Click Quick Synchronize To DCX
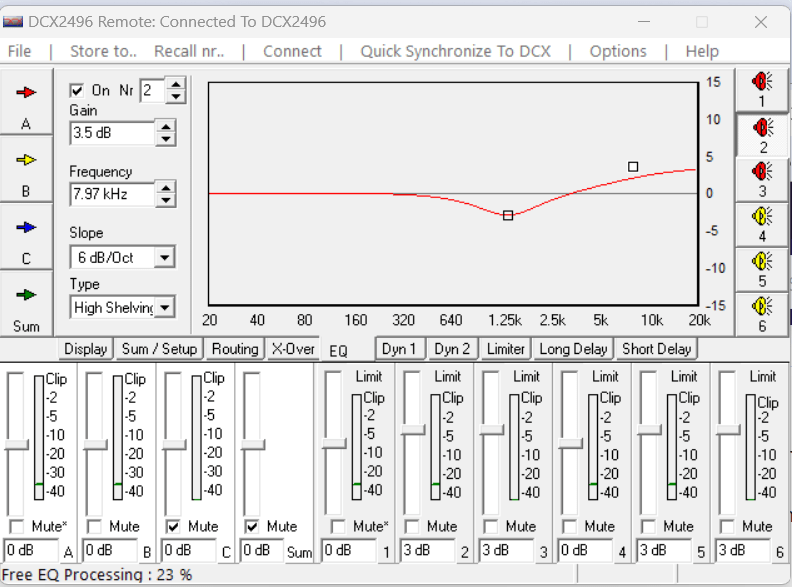 point(455,51)
